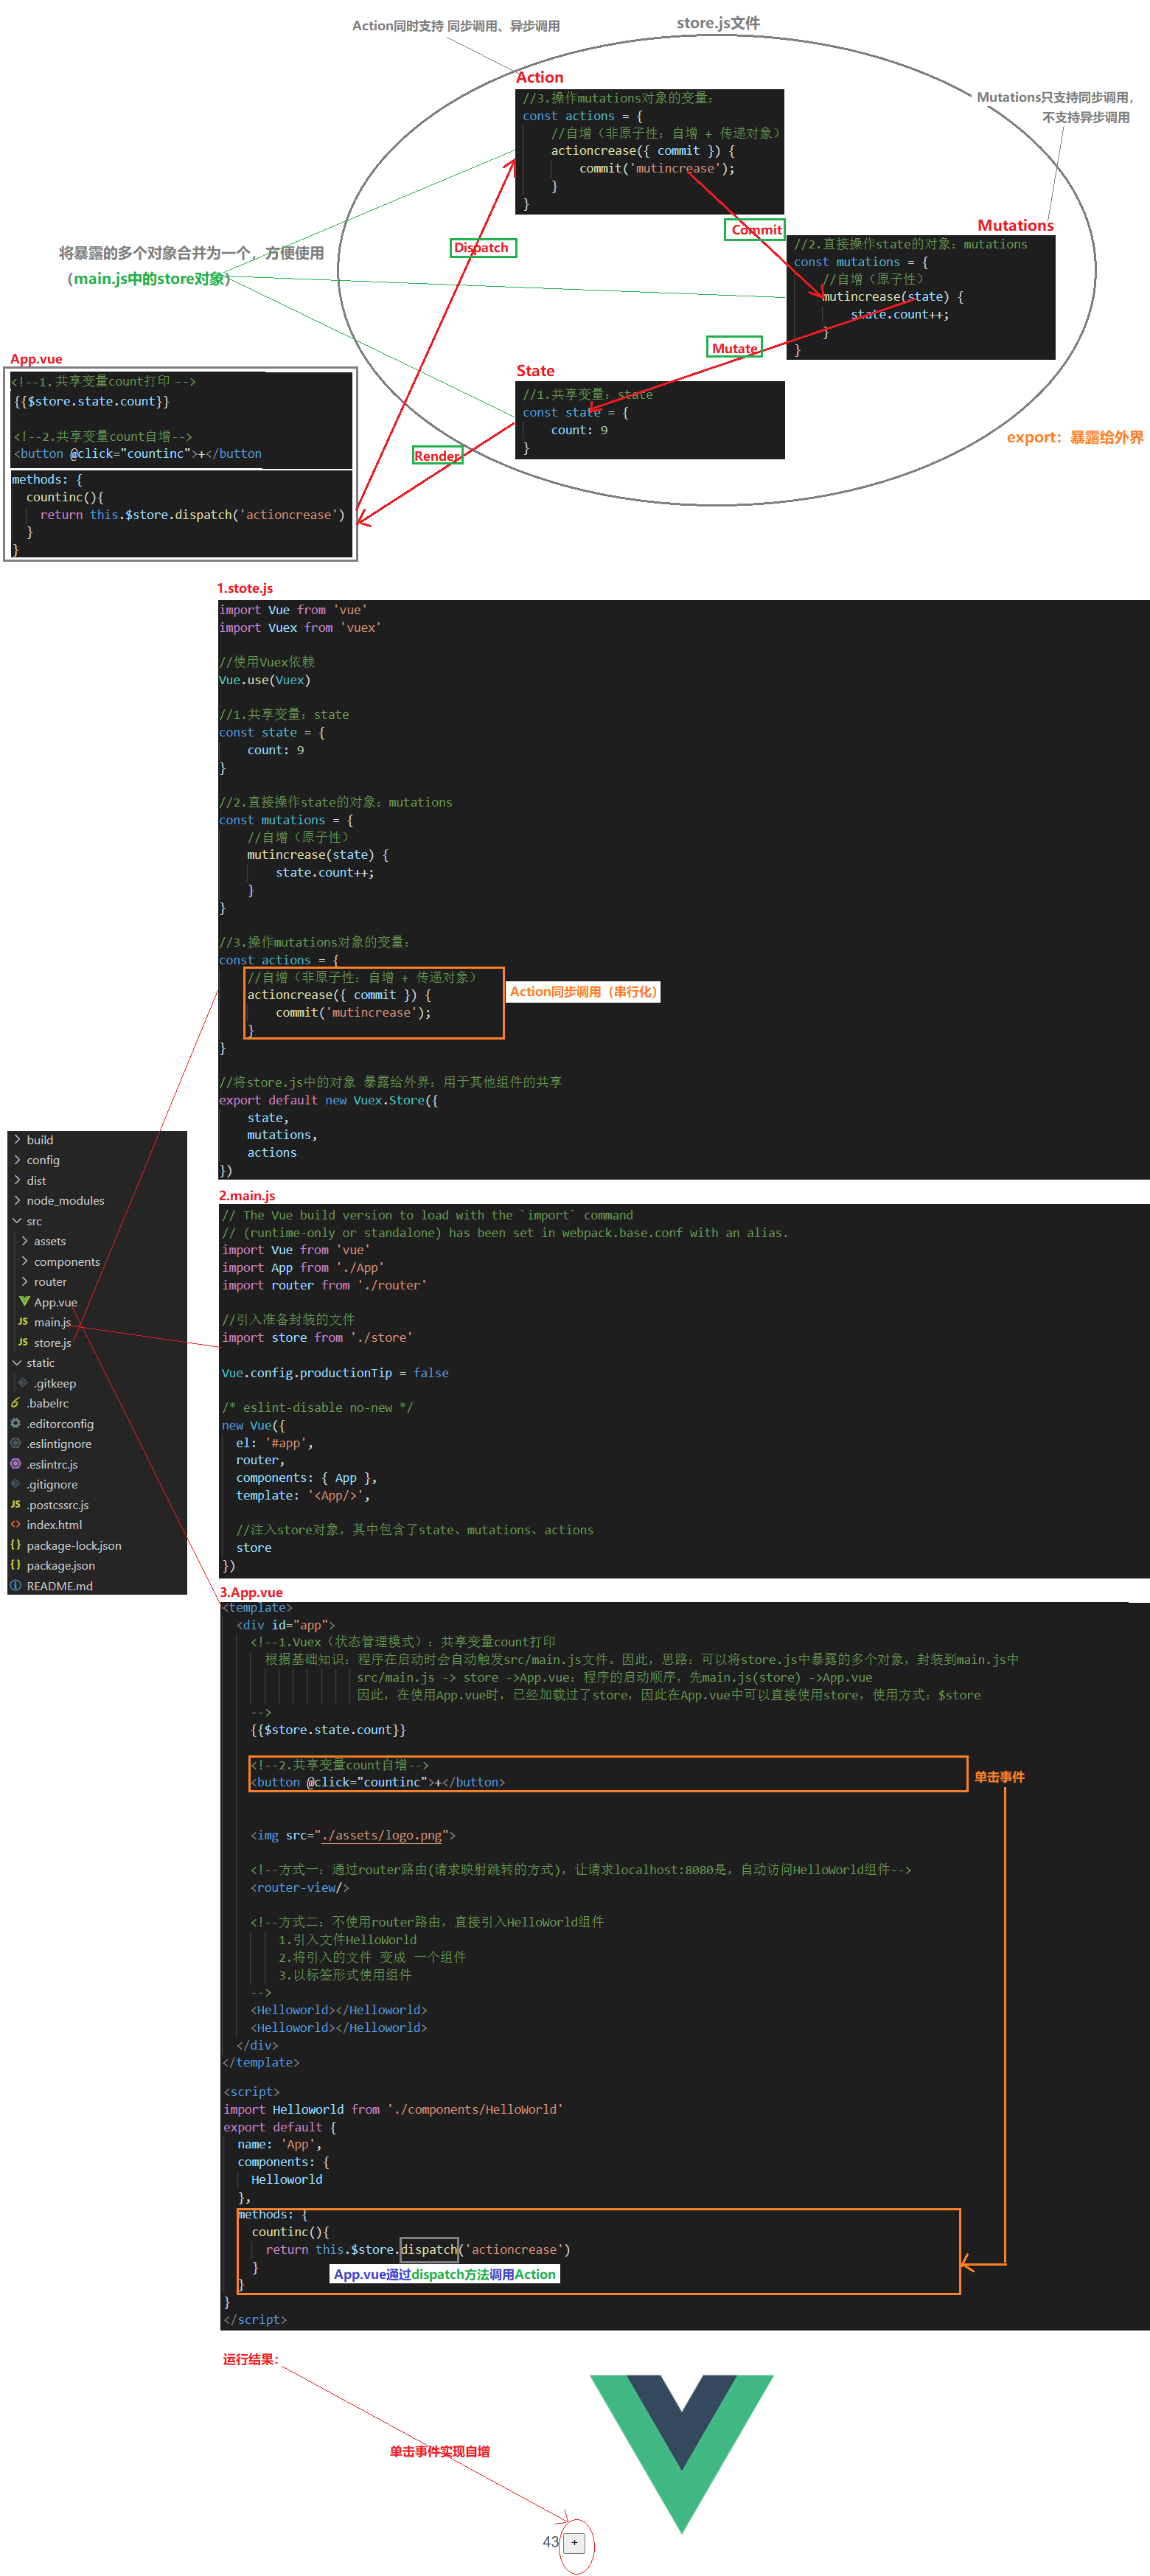
Task: Click the JS icon next to store.js
Action: (x=23, y=1342)
